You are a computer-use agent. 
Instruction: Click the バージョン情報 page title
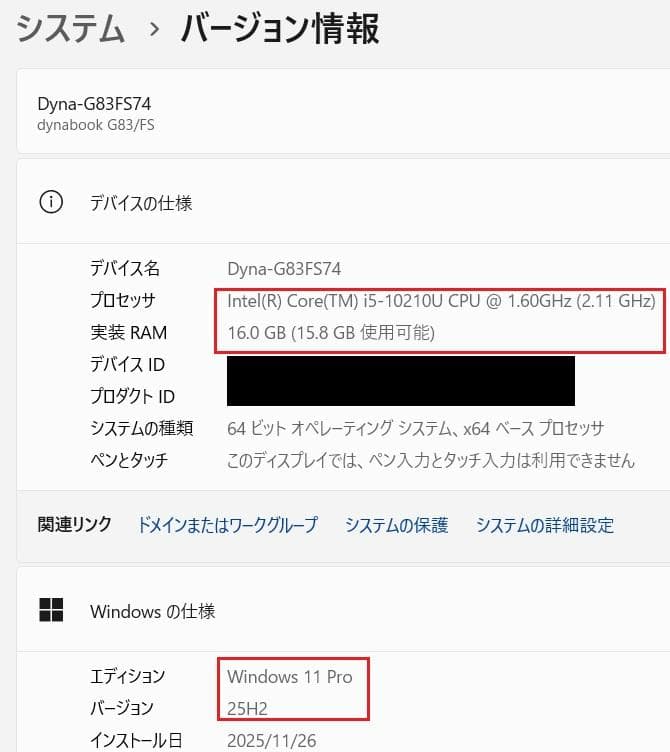click(x=280, y=29)
